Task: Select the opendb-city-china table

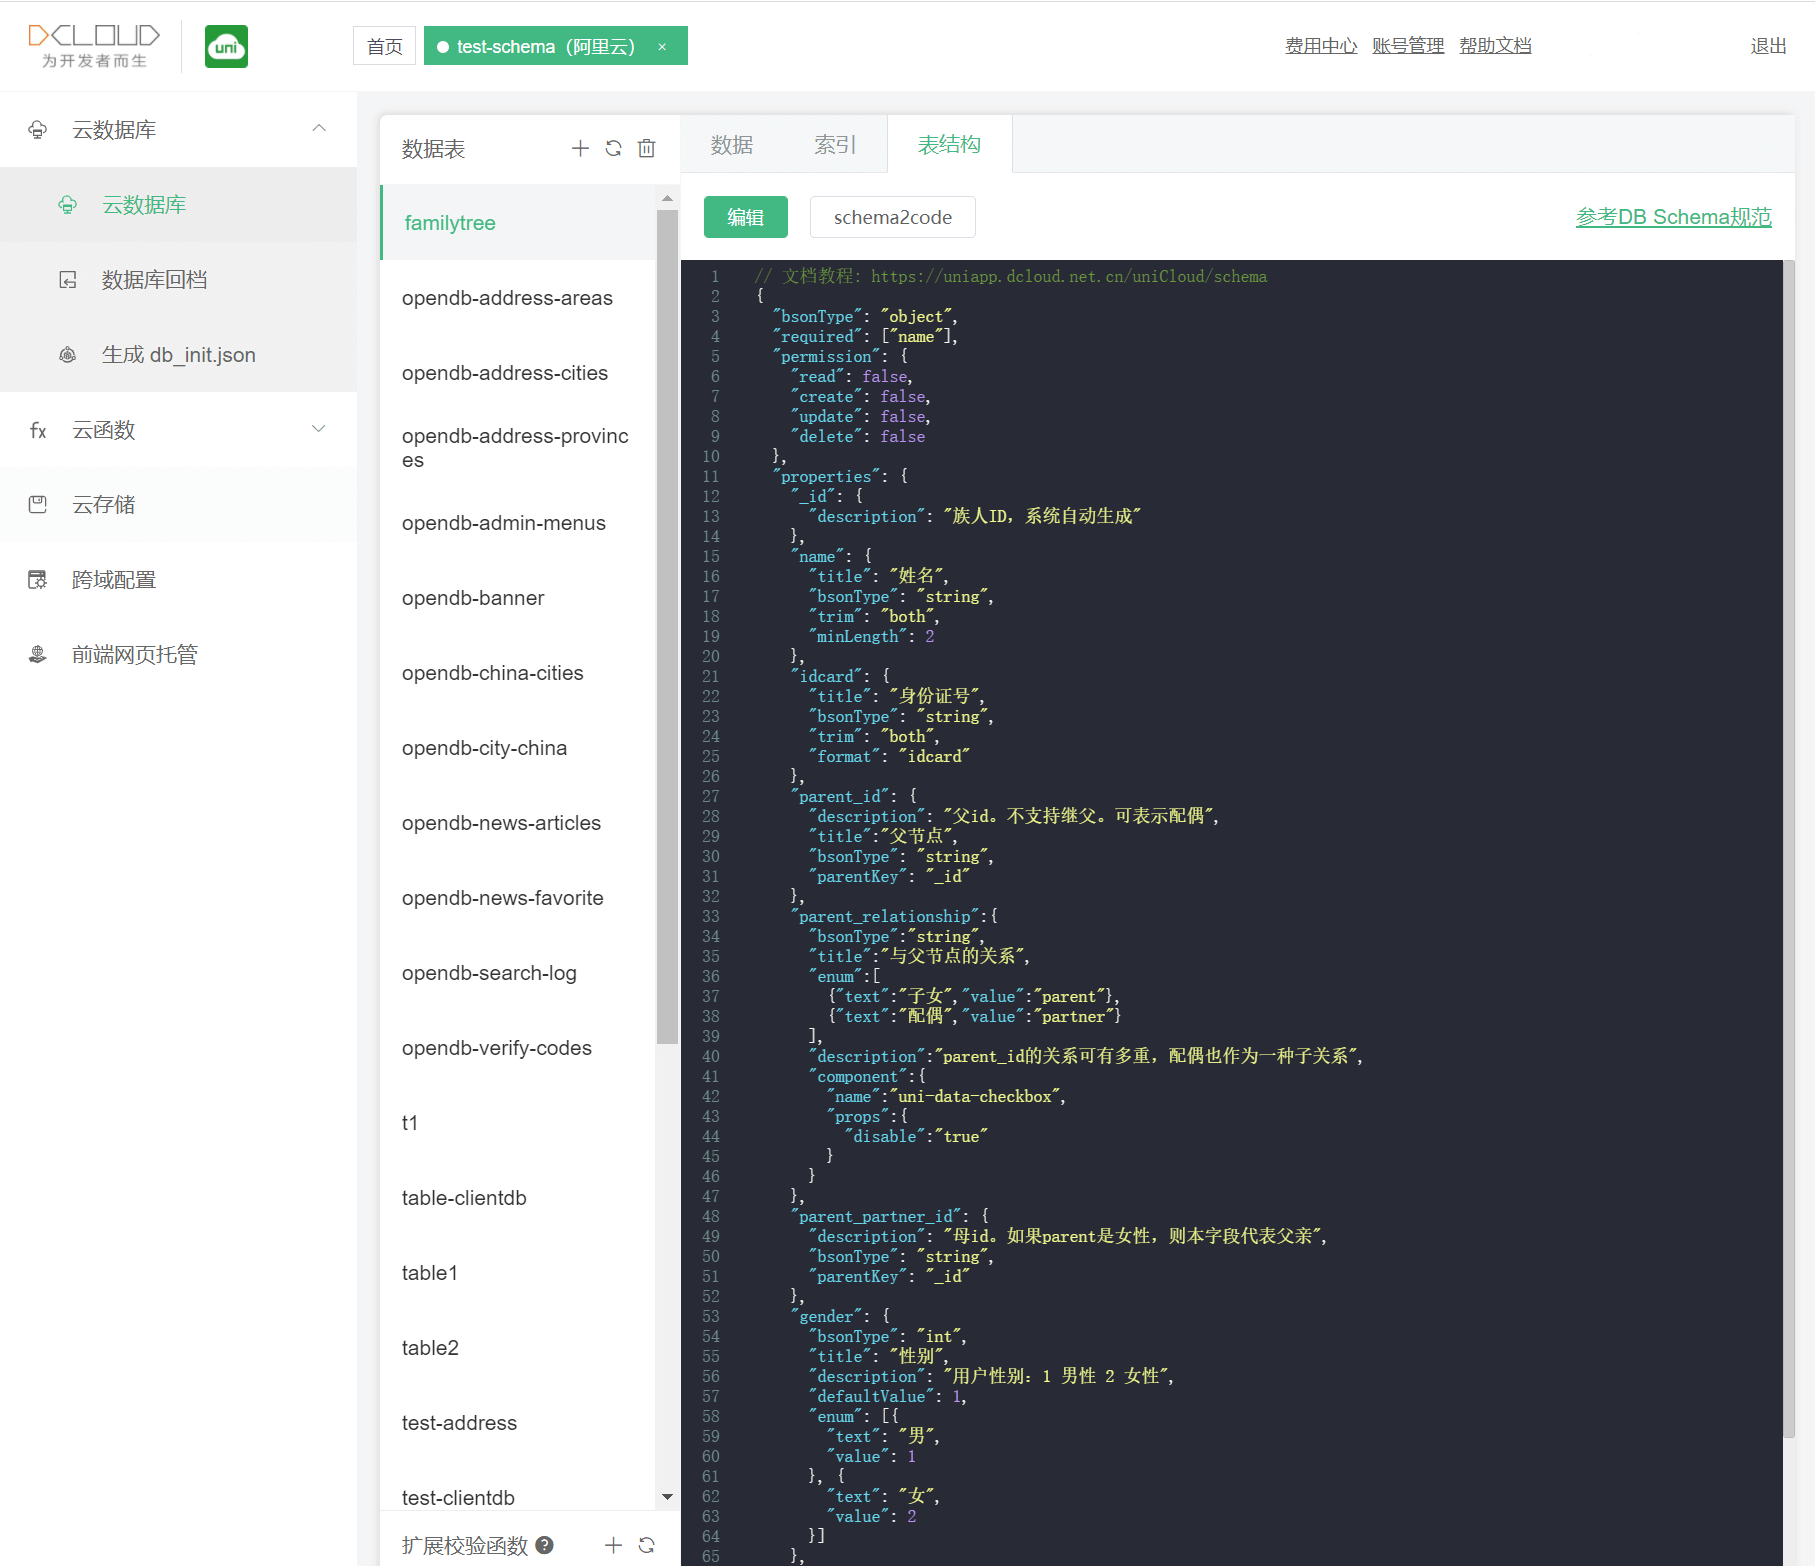Action: click(518, 748)
